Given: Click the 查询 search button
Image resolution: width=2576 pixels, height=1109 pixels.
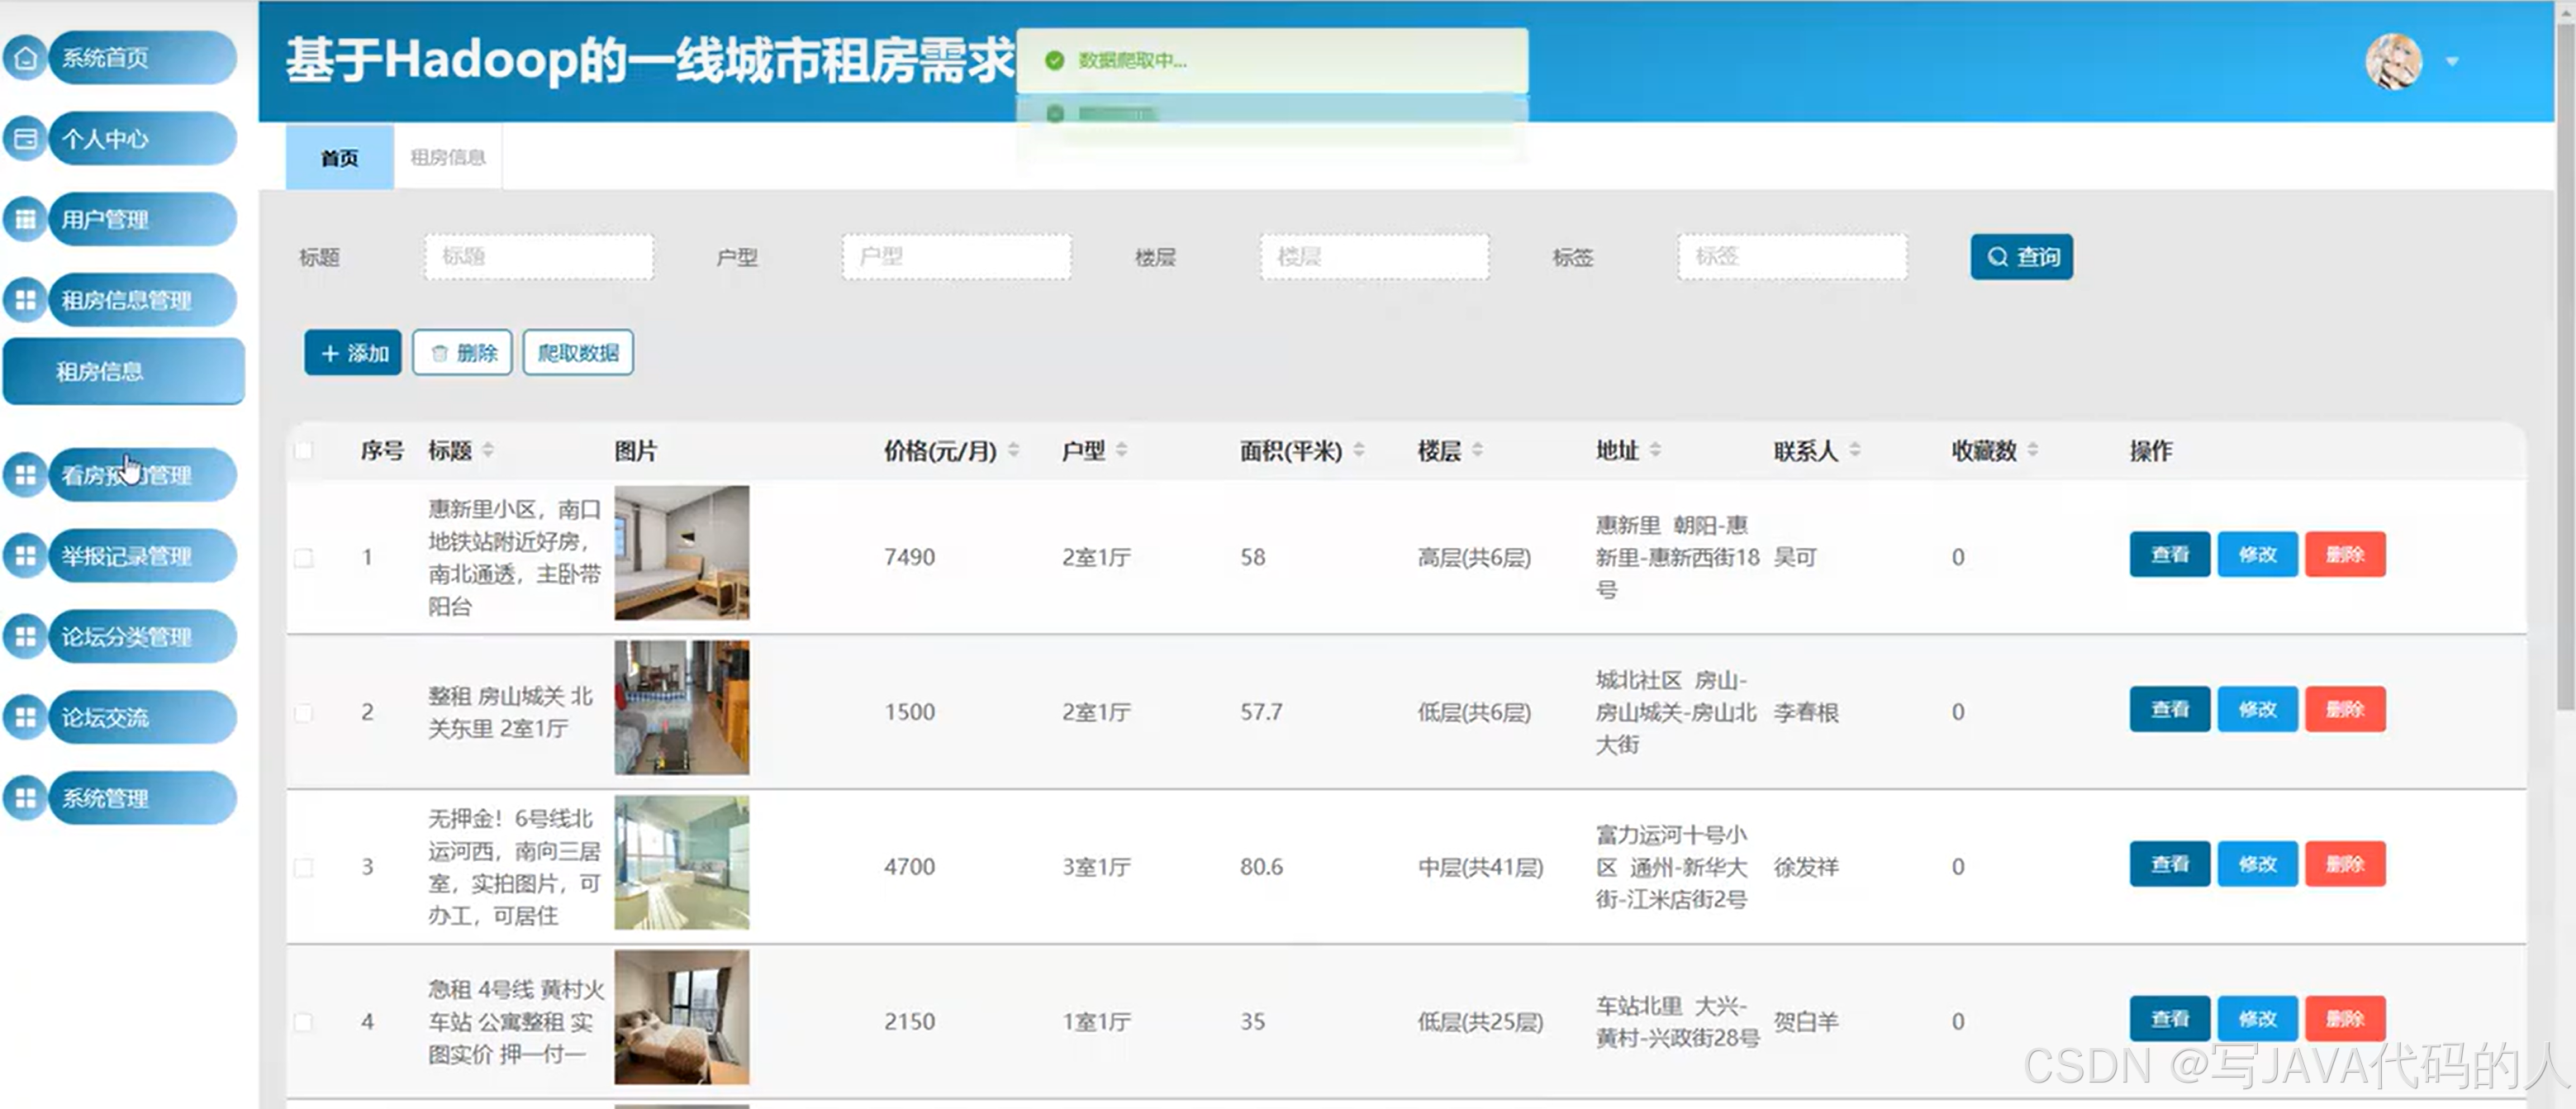Looking at the screenshot, I should (2021, 257).
